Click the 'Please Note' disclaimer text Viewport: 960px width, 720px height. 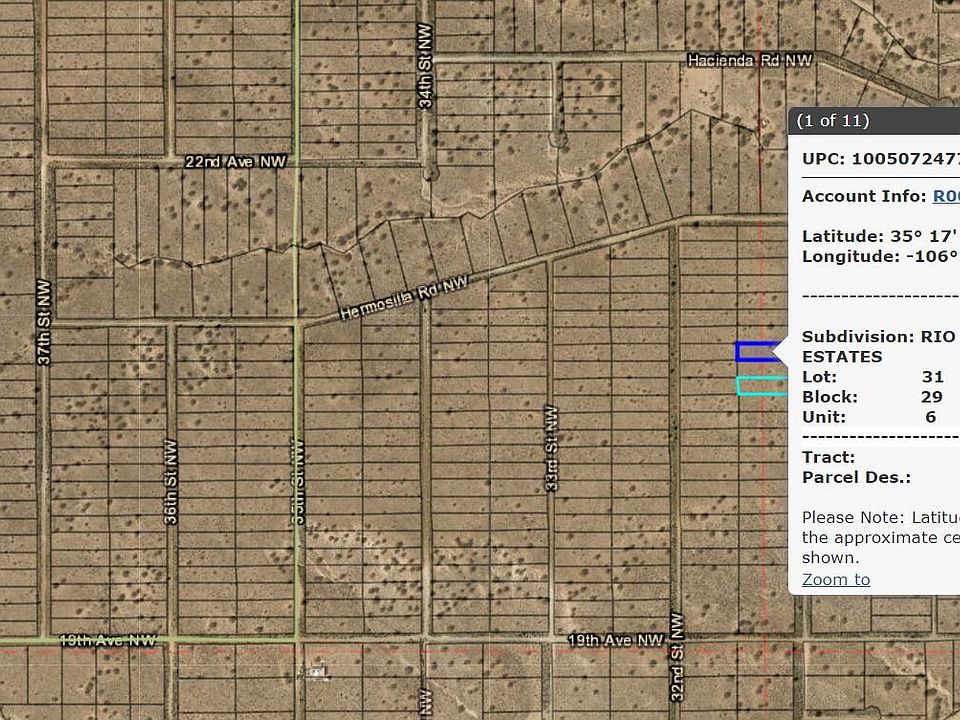(x=881, y=538)
